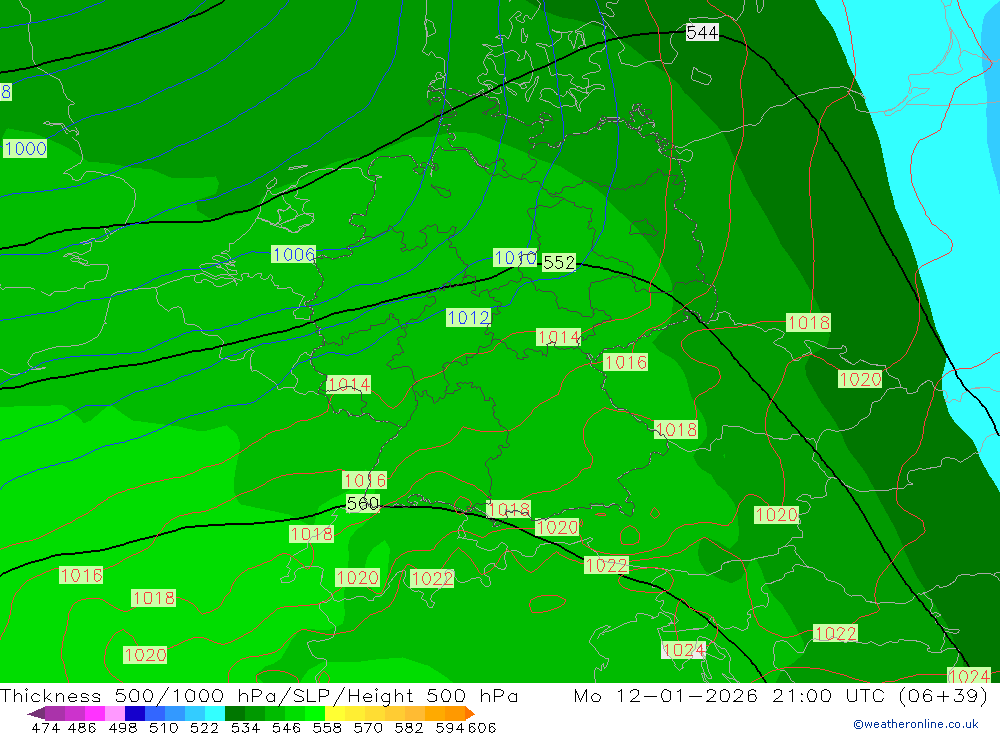This screenshot has width=1000, height=733.
Task: Pick the darkest green legend swatch
Action: pyautogui.click(x=235, y=713)
